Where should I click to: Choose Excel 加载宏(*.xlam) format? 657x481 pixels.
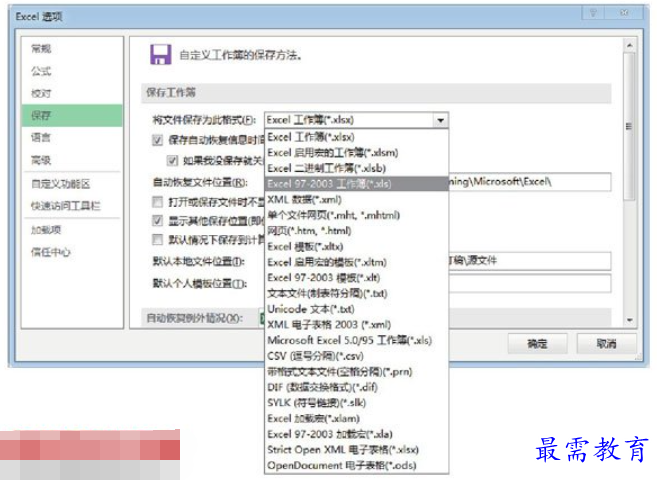pos(357,418)
